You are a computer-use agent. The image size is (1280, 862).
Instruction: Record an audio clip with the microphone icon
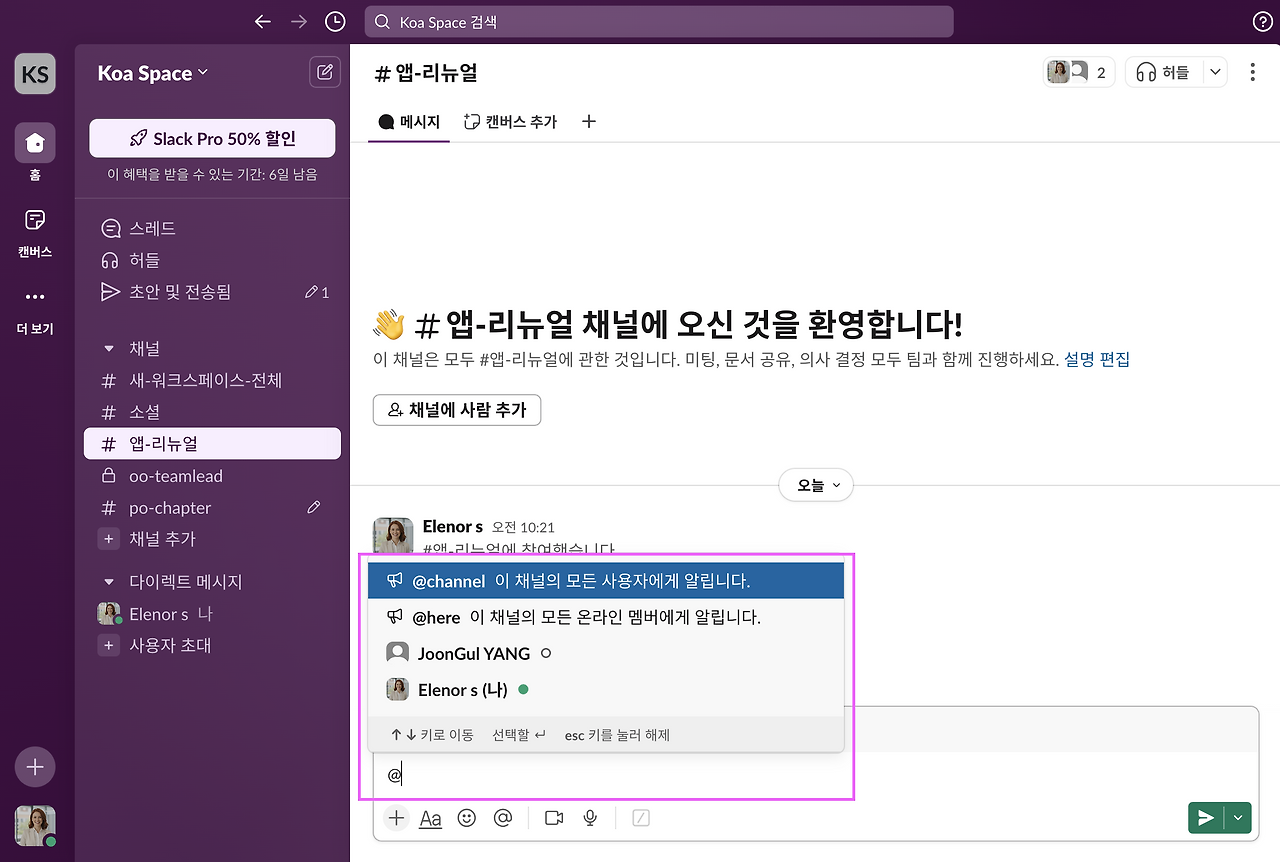click(589, 817)
